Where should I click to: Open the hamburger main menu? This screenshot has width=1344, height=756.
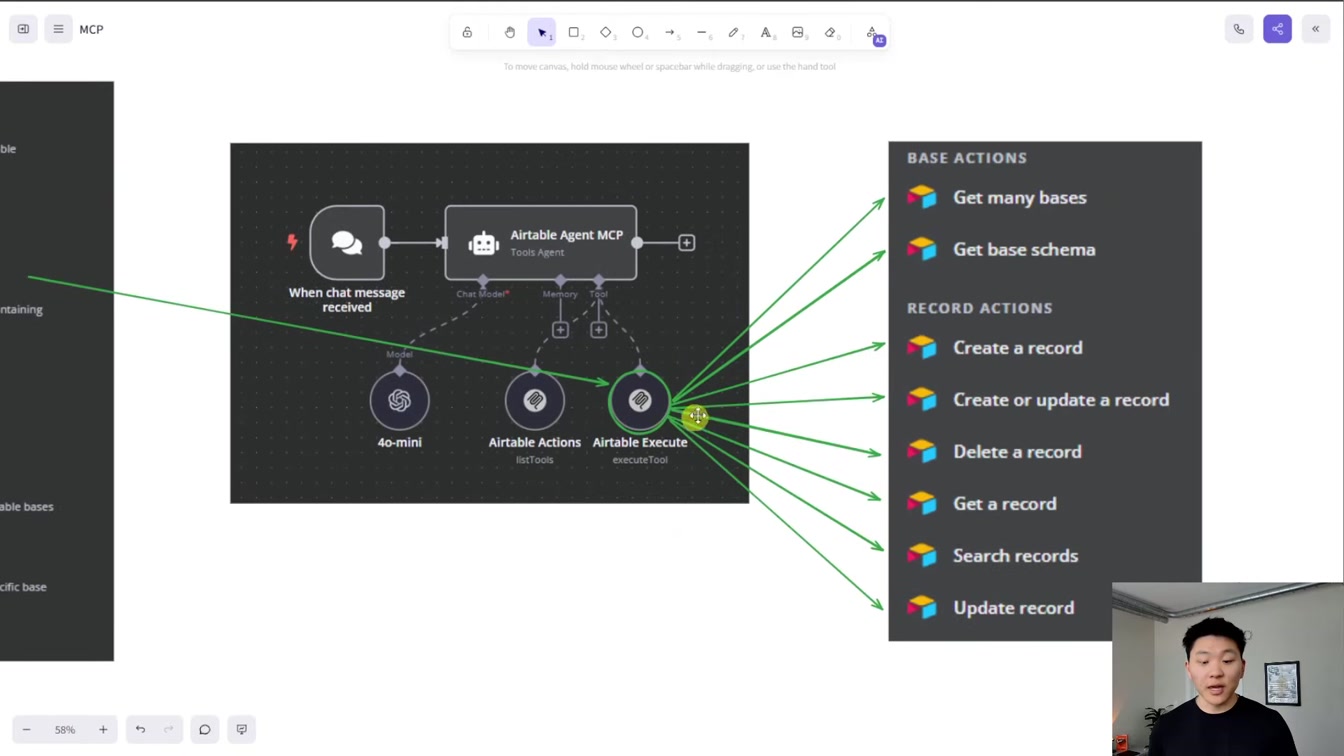58,29
